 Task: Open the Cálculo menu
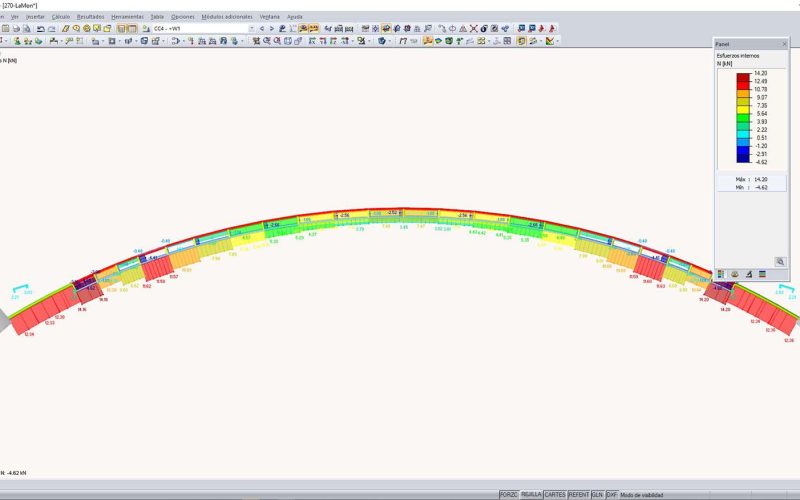tap(61, 17)
